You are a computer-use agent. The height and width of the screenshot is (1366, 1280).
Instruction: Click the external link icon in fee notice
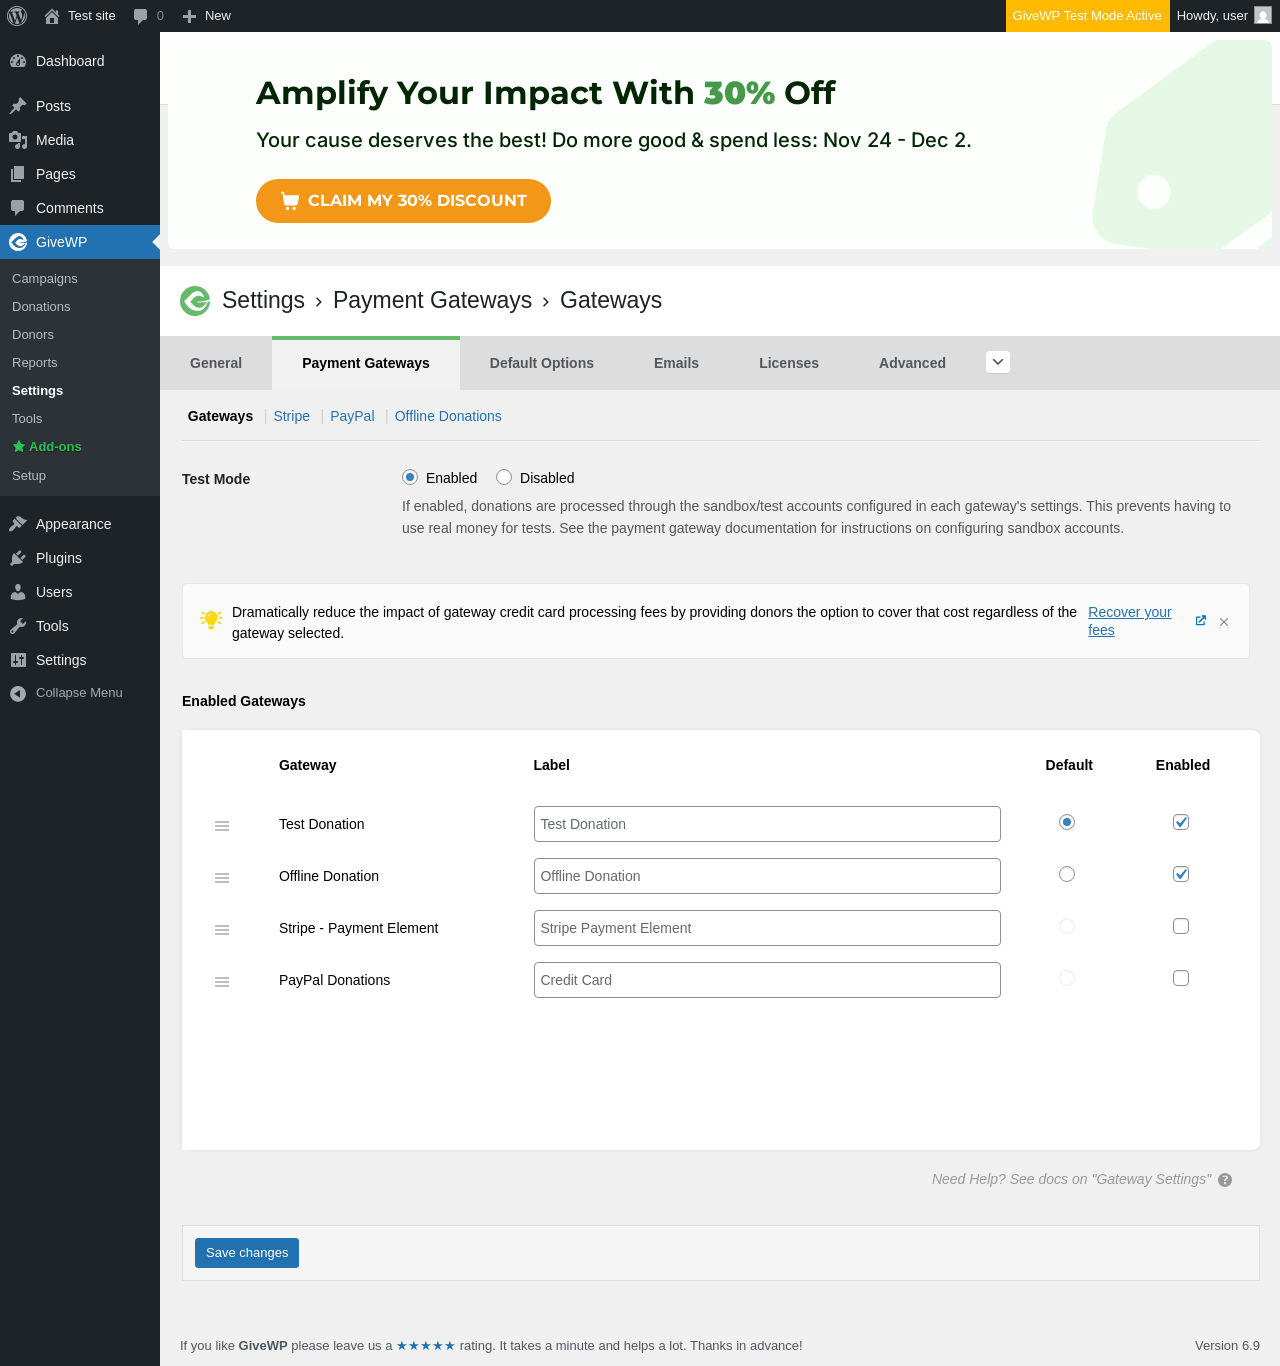coord(1201,621)
